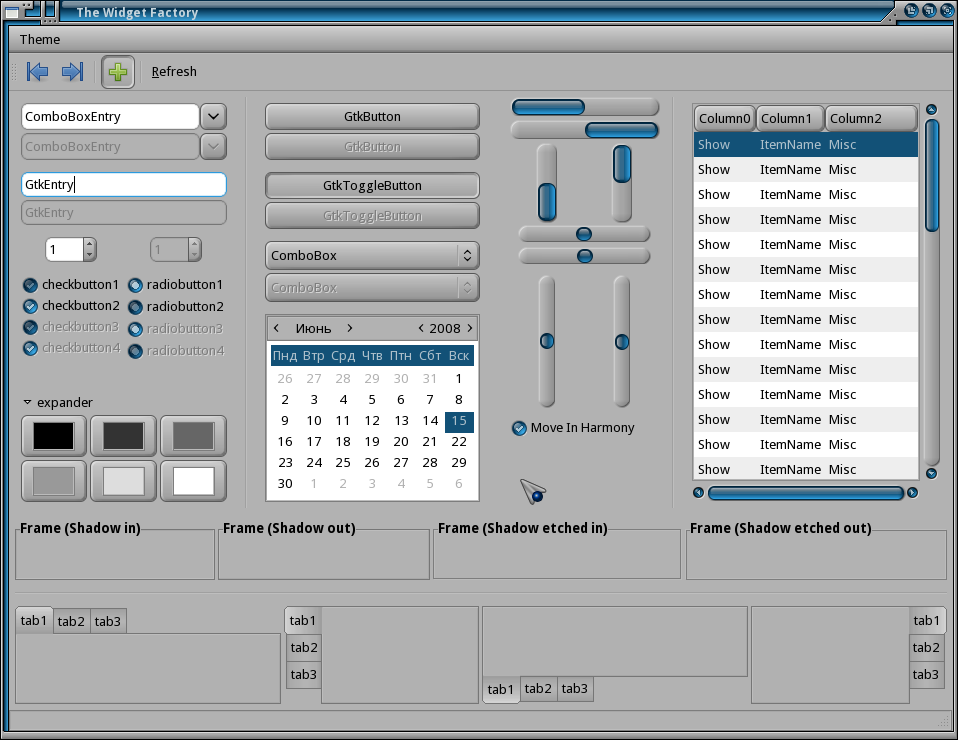Collapse the expander section
Screen dimensions: 958x740
(x=27, y=402)
